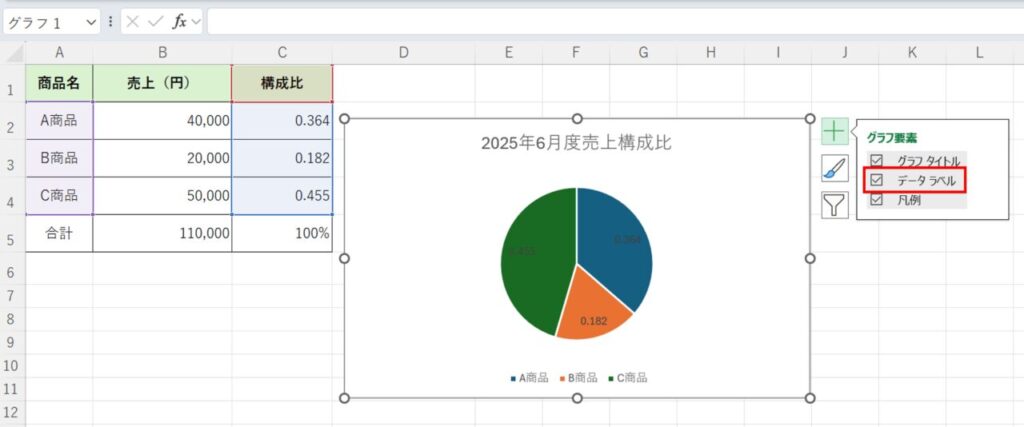This screenshot has width=1024, height=427.
Task: Open the Insert Function fx button
Action: 179,22
